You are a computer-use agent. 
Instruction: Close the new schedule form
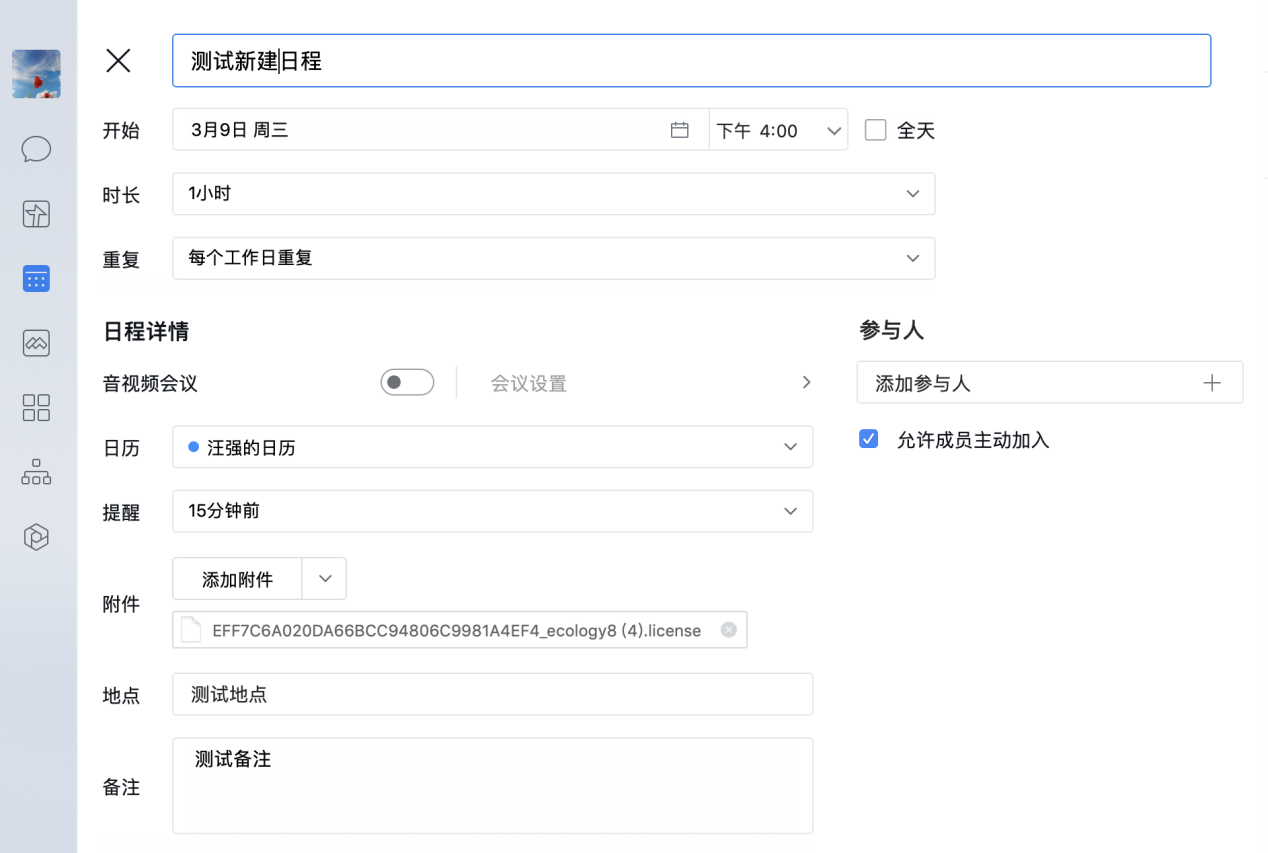click(x=118, y=61)
